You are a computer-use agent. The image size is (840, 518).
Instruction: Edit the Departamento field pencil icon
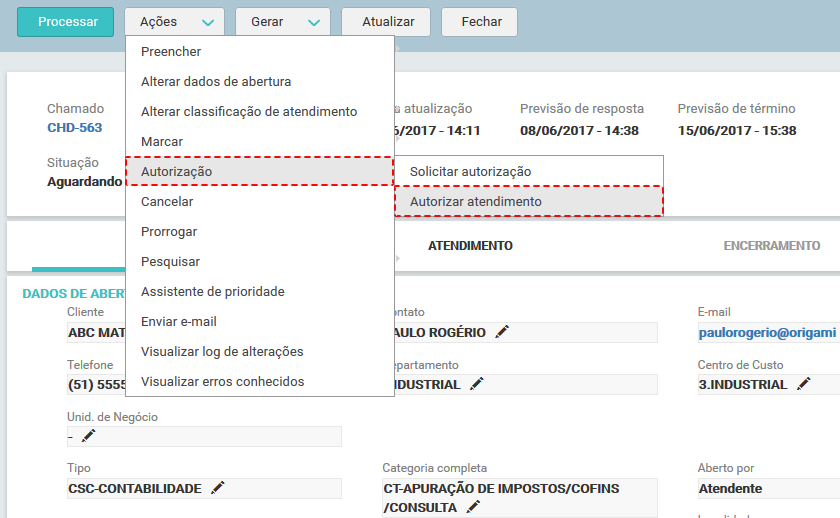(x=477, y=384)
